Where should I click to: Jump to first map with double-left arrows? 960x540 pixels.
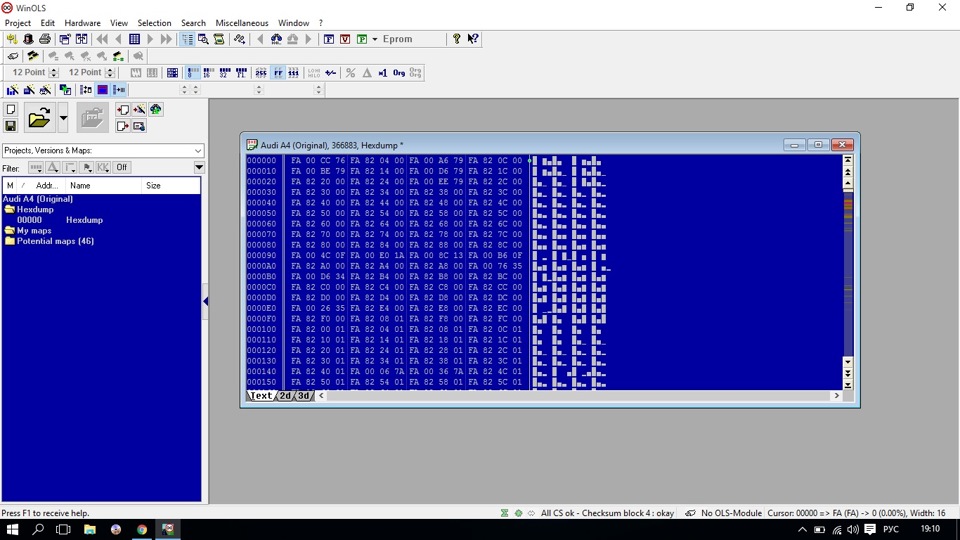tap(102, 39)
